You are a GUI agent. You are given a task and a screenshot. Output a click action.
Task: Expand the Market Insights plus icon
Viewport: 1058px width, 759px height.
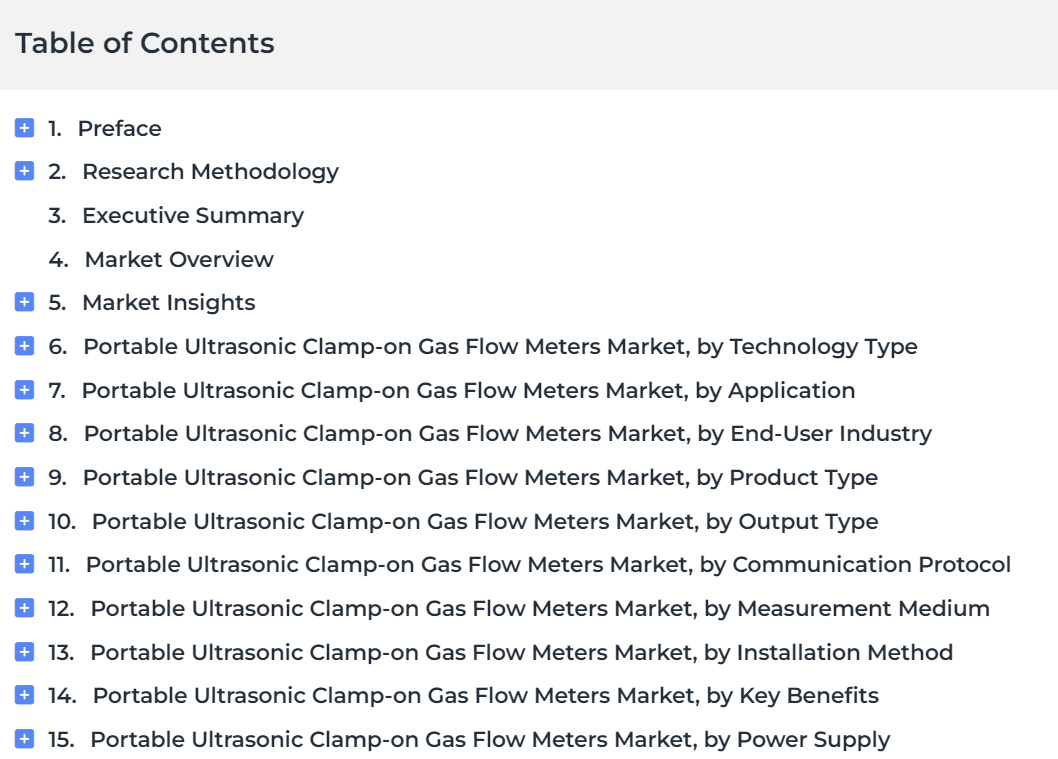[x=24, y=302]
